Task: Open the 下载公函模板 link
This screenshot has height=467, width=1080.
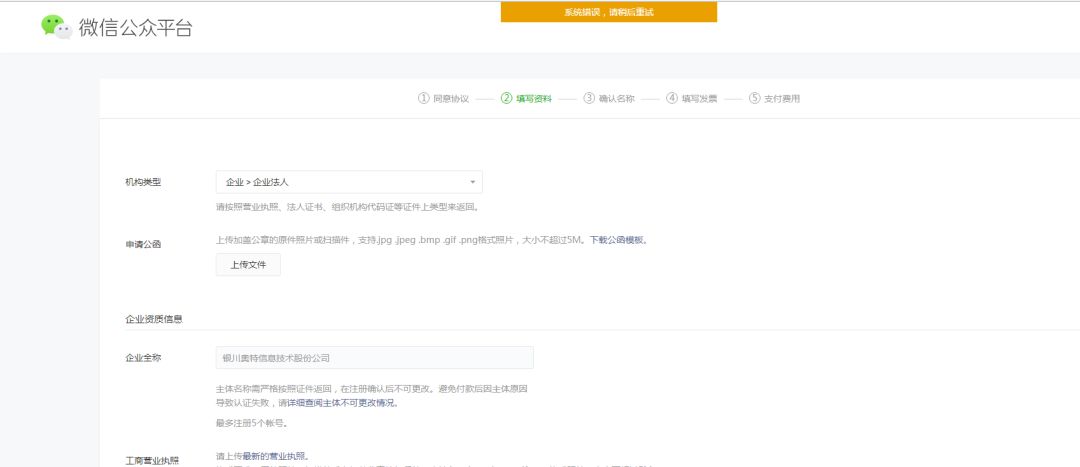Action: (616, 240)
